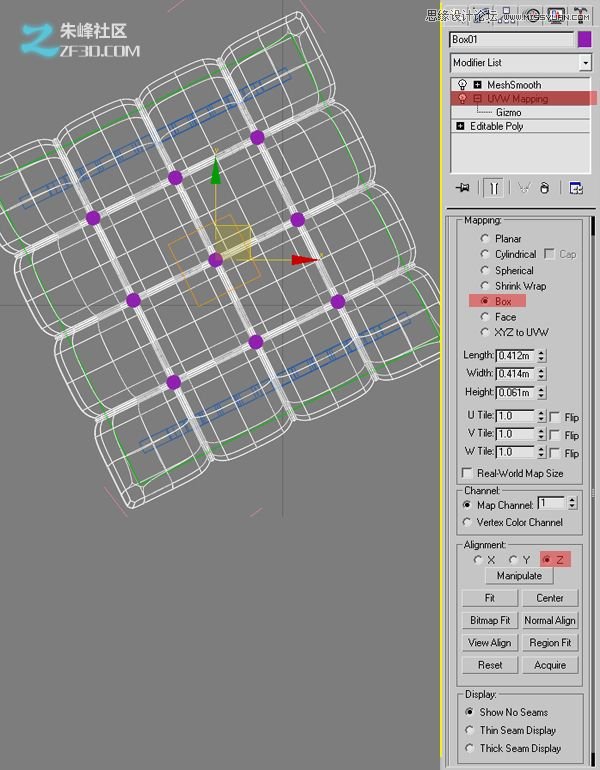Click the Width spinner arrows

click(x=541, y=374)
